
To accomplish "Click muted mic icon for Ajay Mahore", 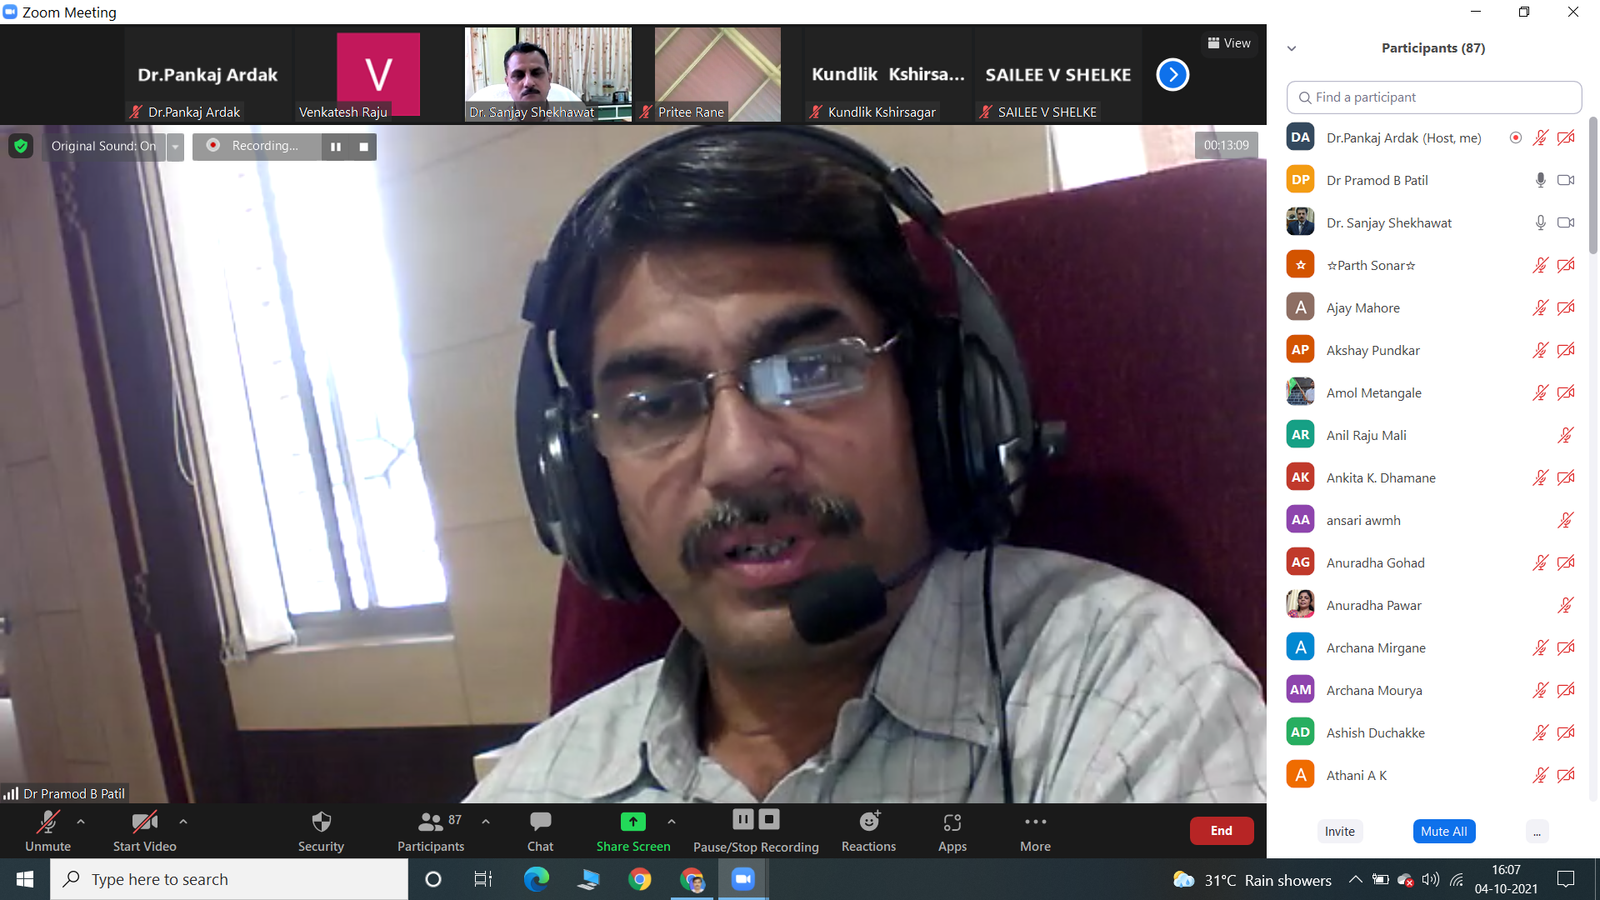I will 1540,307.
